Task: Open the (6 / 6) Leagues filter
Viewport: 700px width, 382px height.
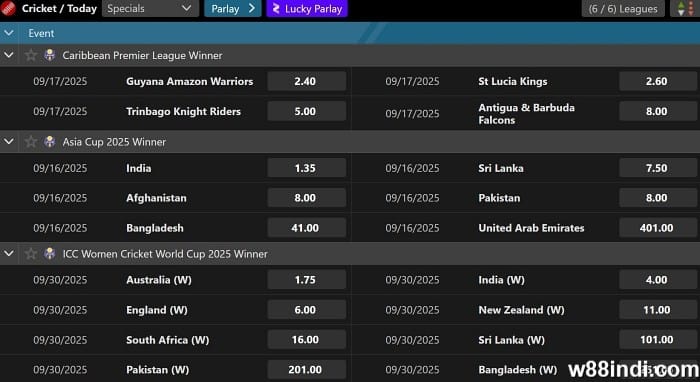Action: pyautogui.click(x=623, y=8)
